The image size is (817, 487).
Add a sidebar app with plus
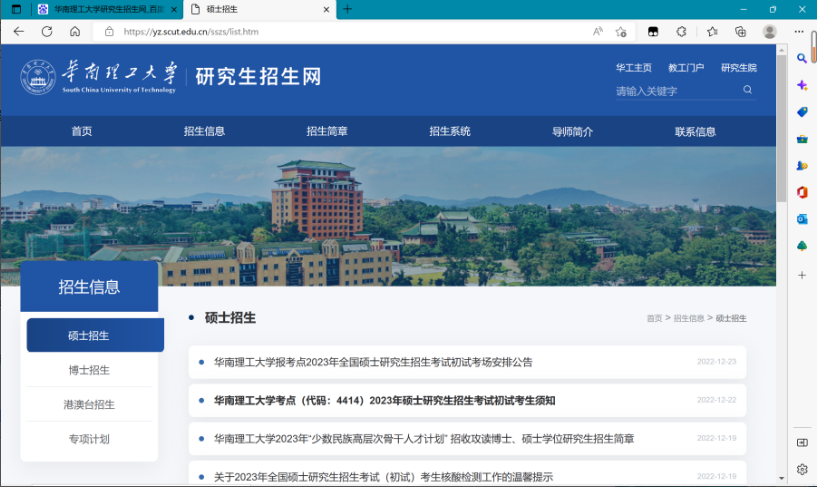coord(802,274)
